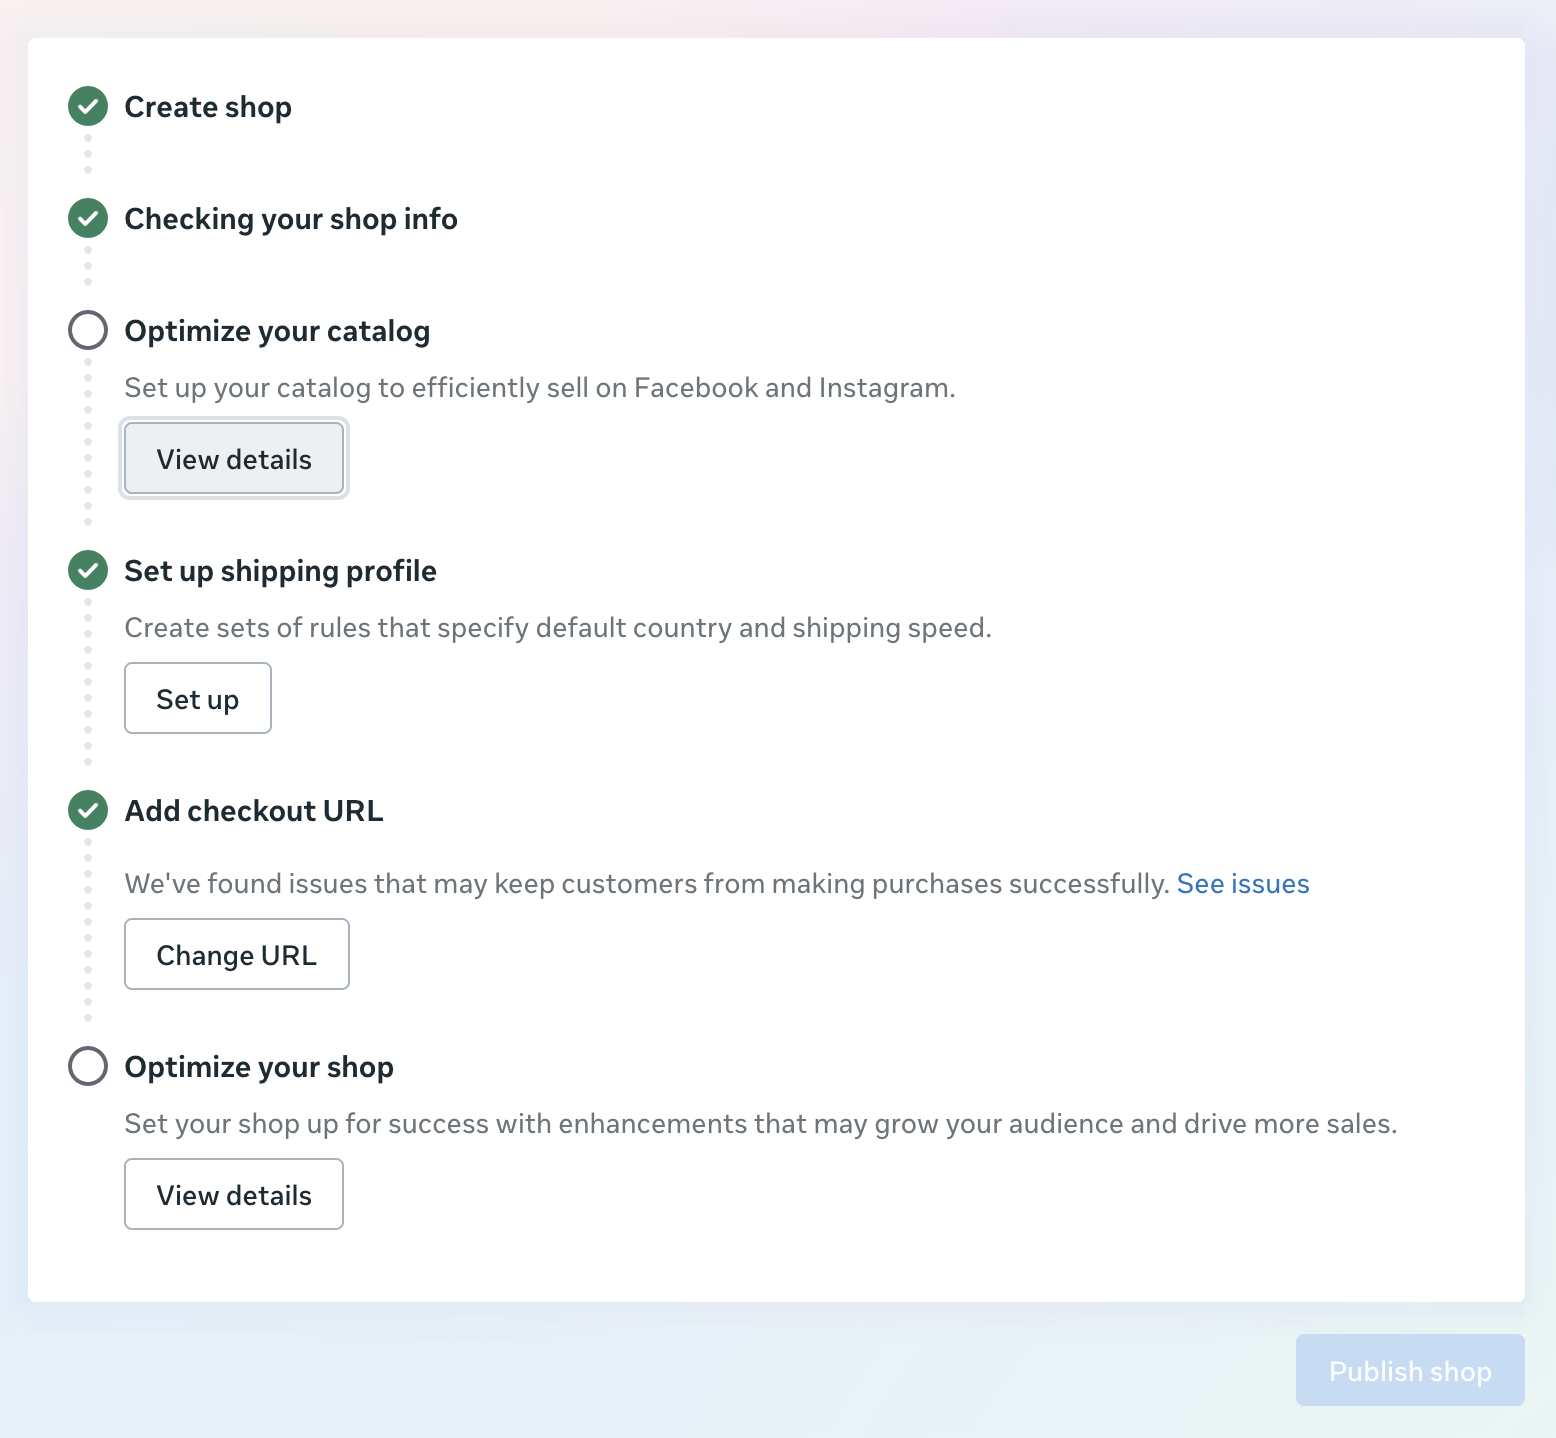This screenshot has width=1556, height=1438.
Task: Click the Add checkout URL heading
Action: [254, 811]
